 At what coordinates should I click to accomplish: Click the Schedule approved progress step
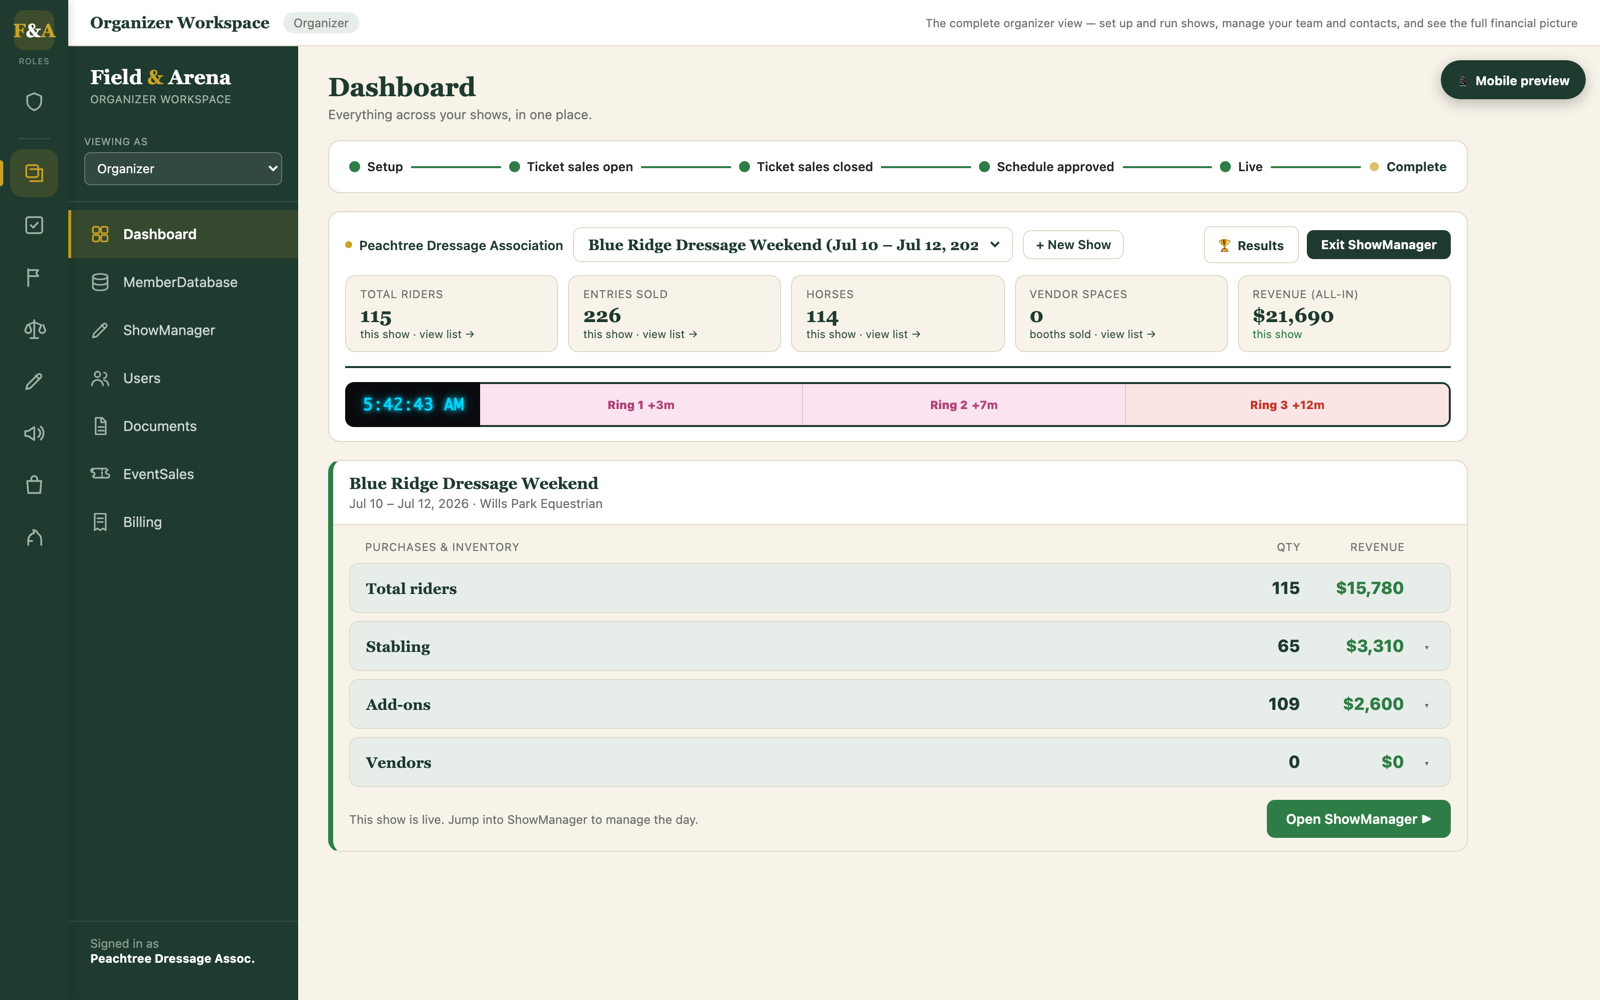pos(1046,167)
